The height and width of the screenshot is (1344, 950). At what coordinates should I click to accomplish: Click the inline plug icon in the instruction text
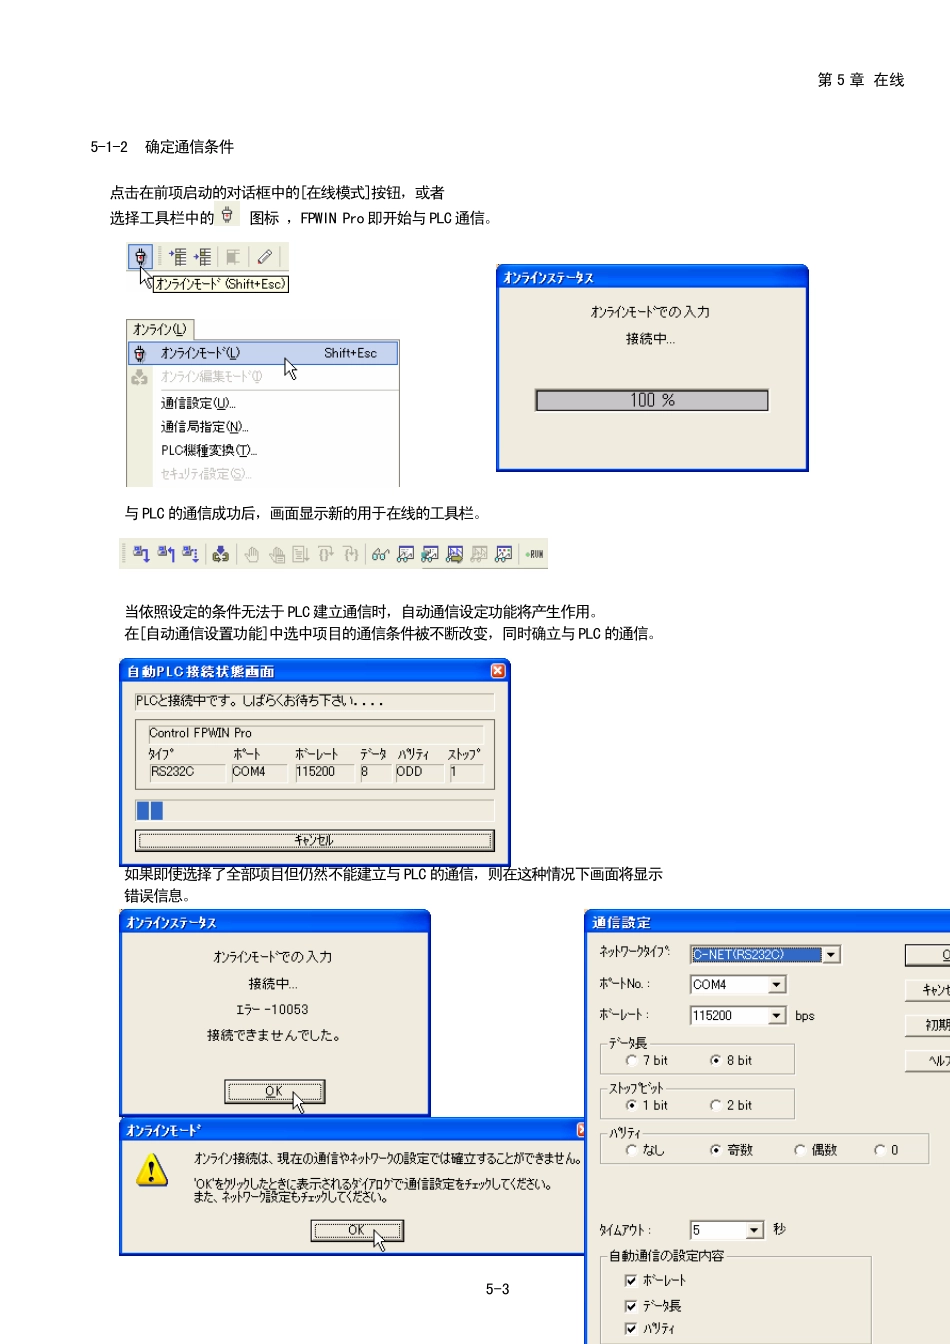pos(228,215)
